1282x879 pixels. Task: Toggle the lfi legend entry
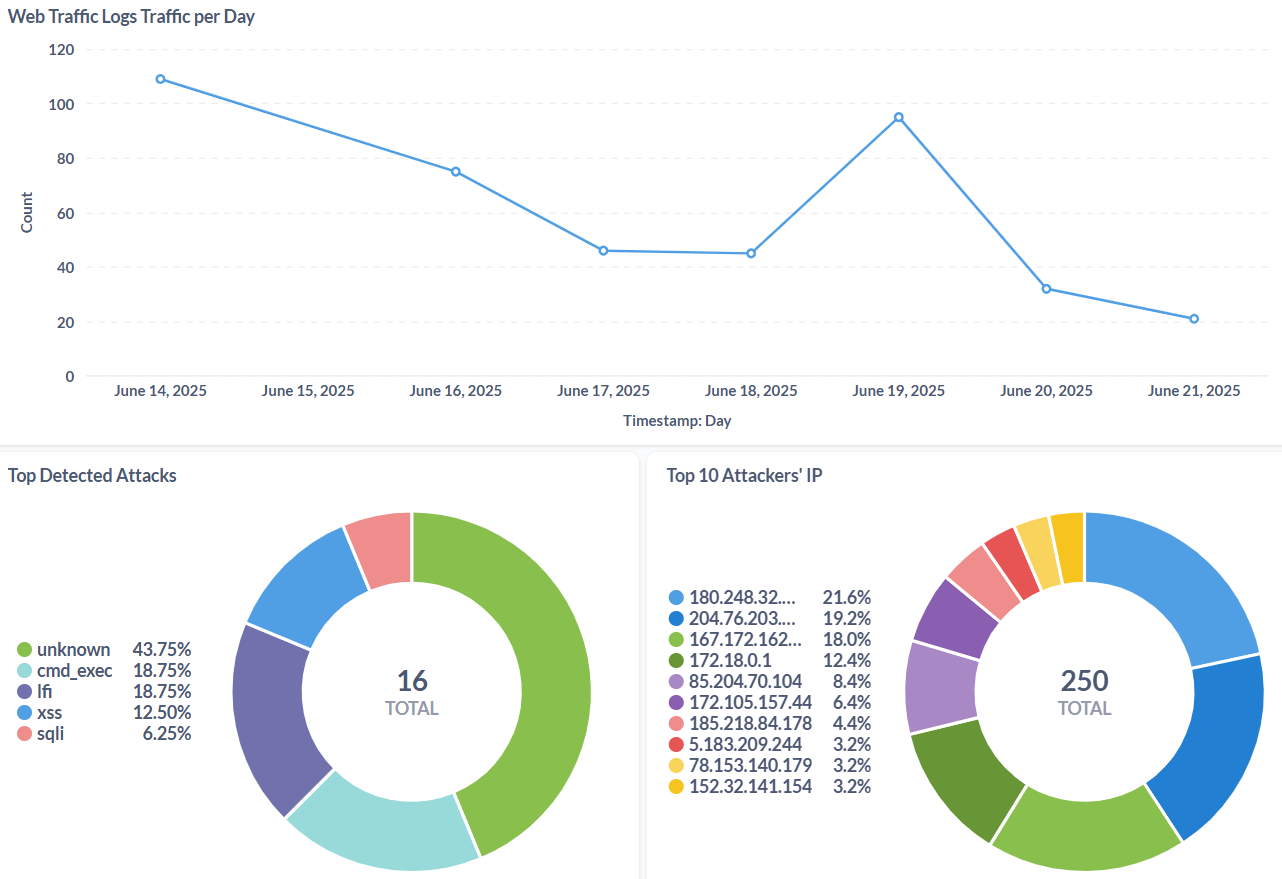coord(47,692)
